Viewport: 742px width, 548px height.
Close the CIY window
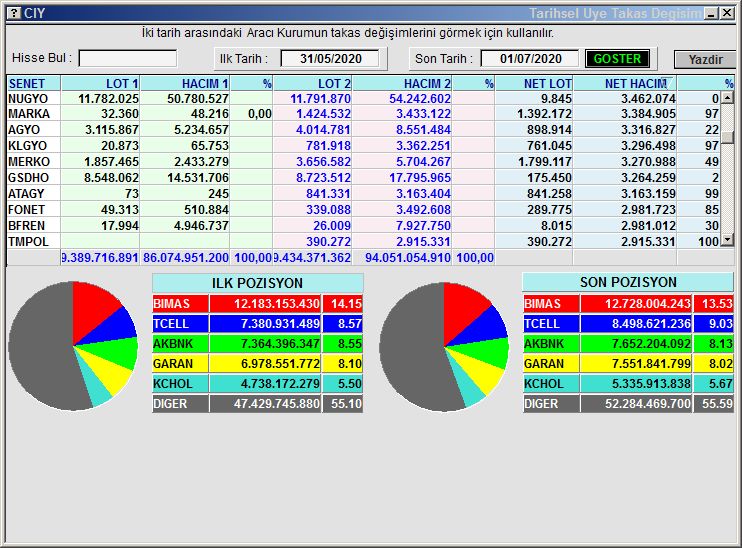[727, 13]
